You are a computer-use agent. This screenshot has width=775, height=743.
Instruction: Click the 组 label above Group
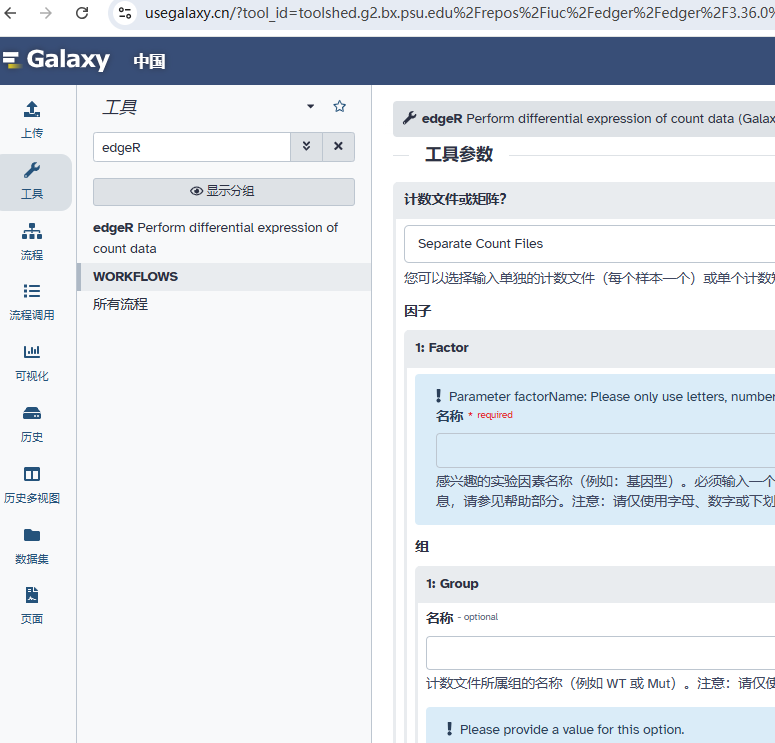pos(422,547)
